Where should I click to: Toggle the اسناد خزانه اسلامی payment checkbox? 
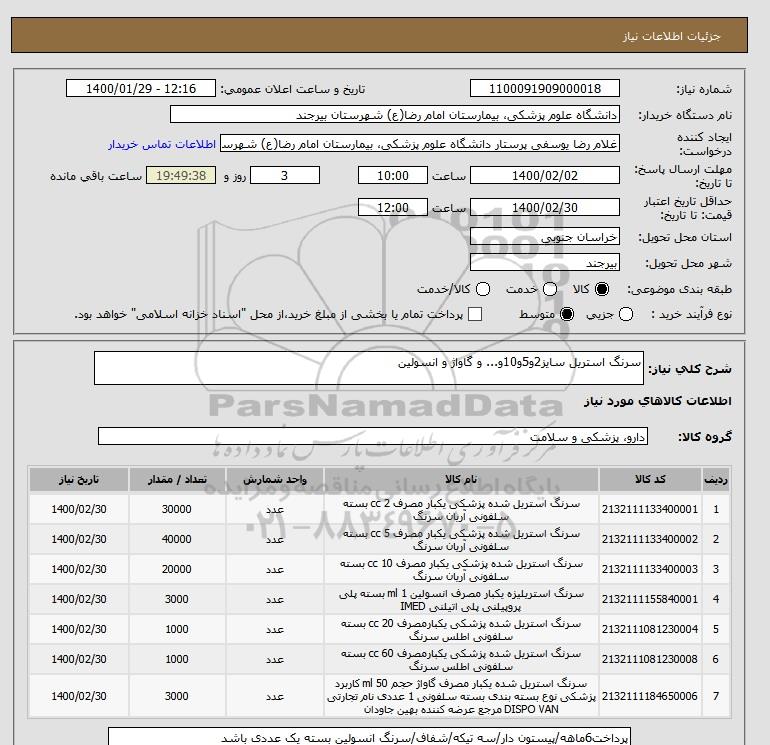coord(475,314)
